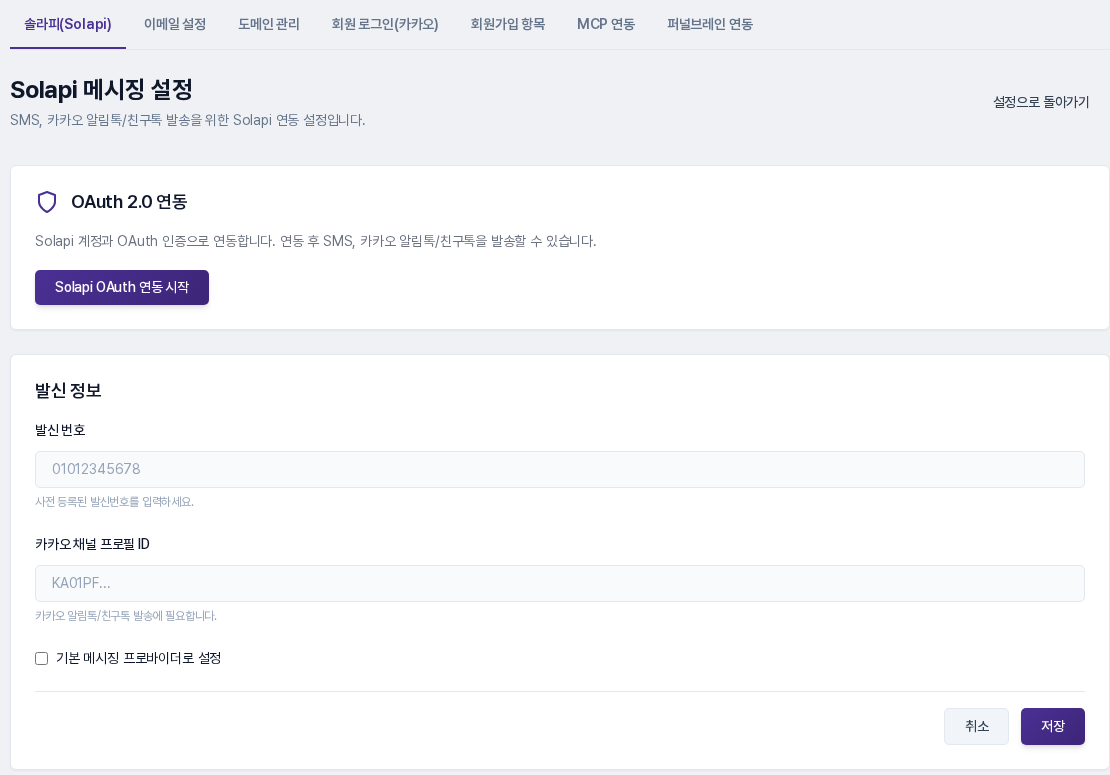Screen dimensions: 1110x775
Task: Click the Solapi 메시징 설정 heading
Action: (101, 90)
